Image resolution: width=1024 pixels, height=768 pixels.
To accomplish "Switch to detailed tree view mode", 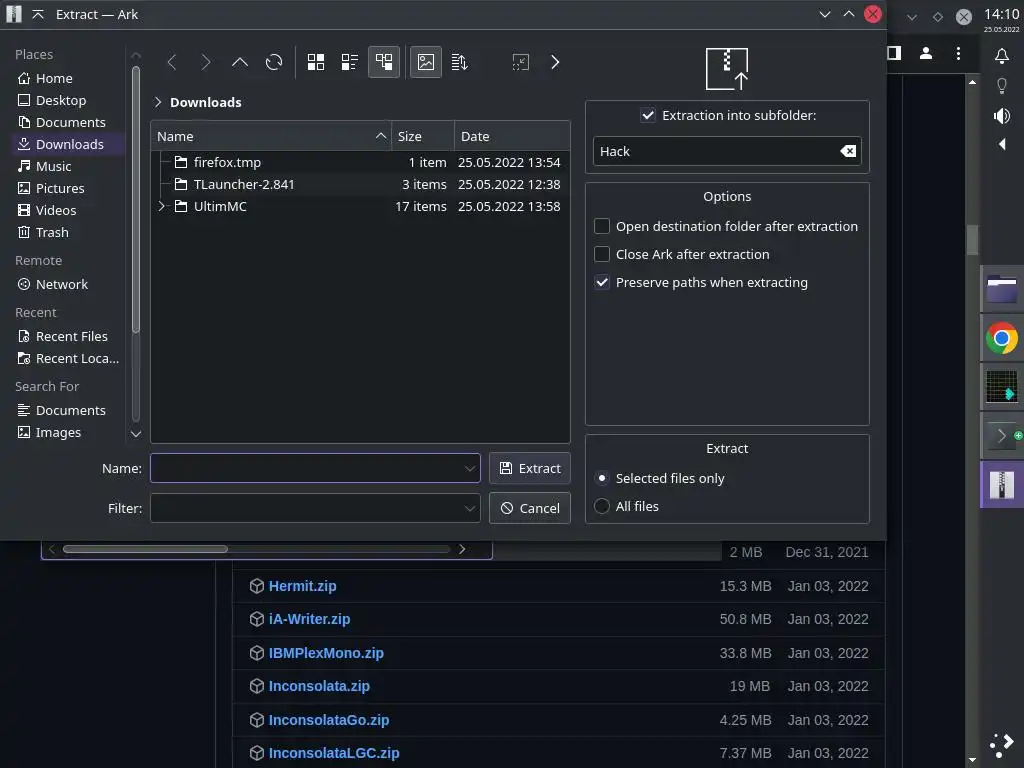I will tap(384, 62).
